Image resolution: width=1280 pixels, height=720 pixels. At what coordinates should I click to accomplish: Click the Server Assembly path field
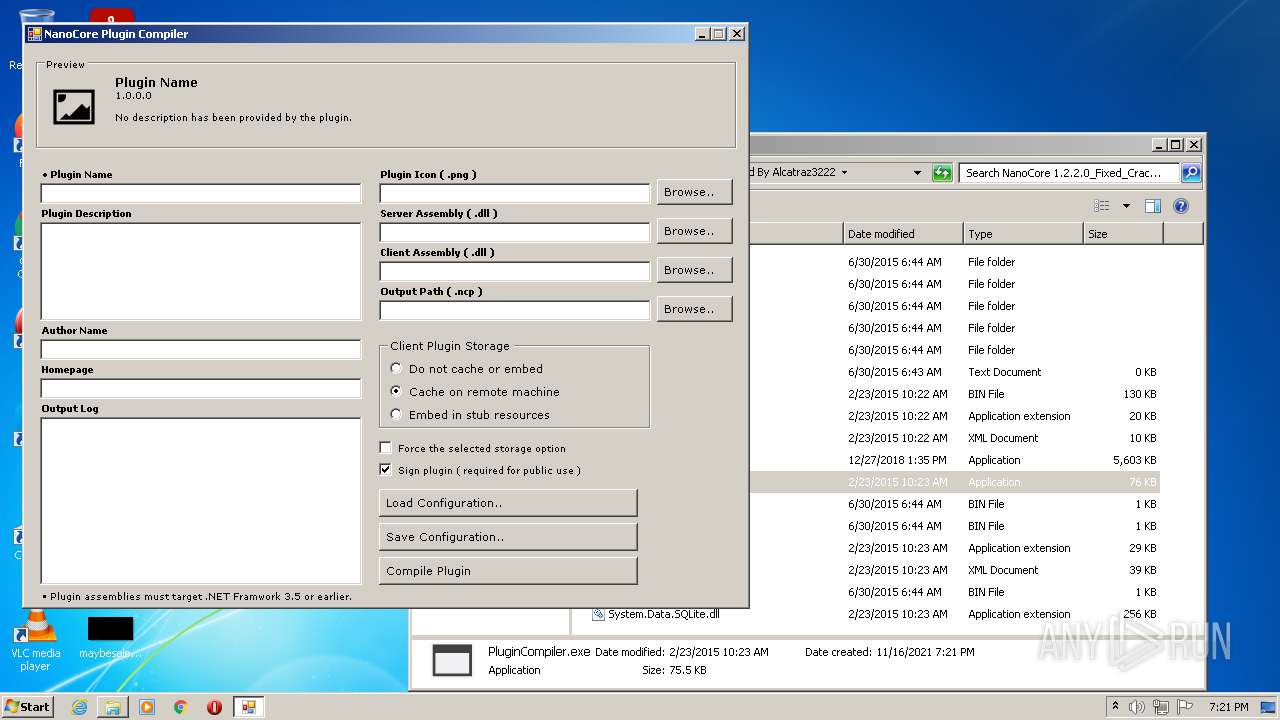pyautogui.click(x=515, y=232)
